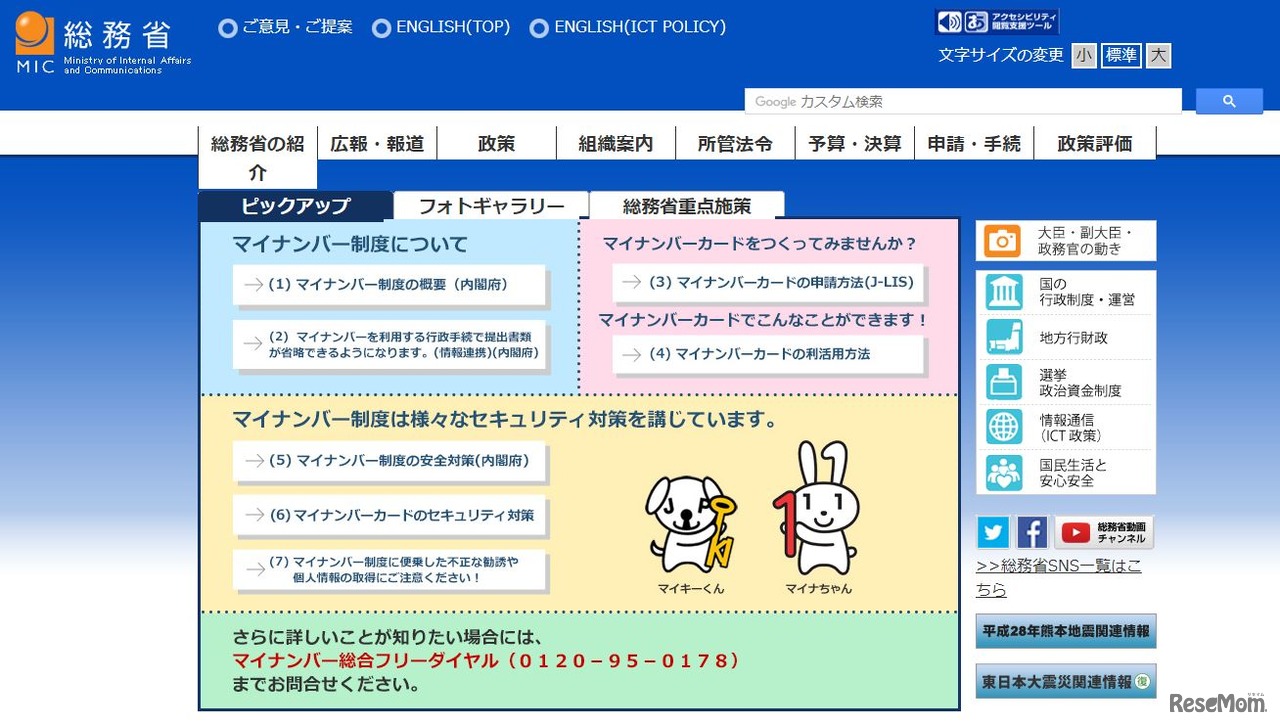Click the family icon for 国民生活と安心安全
This screenshot has width=1280, height=726.
click(x=1003, y=470)
